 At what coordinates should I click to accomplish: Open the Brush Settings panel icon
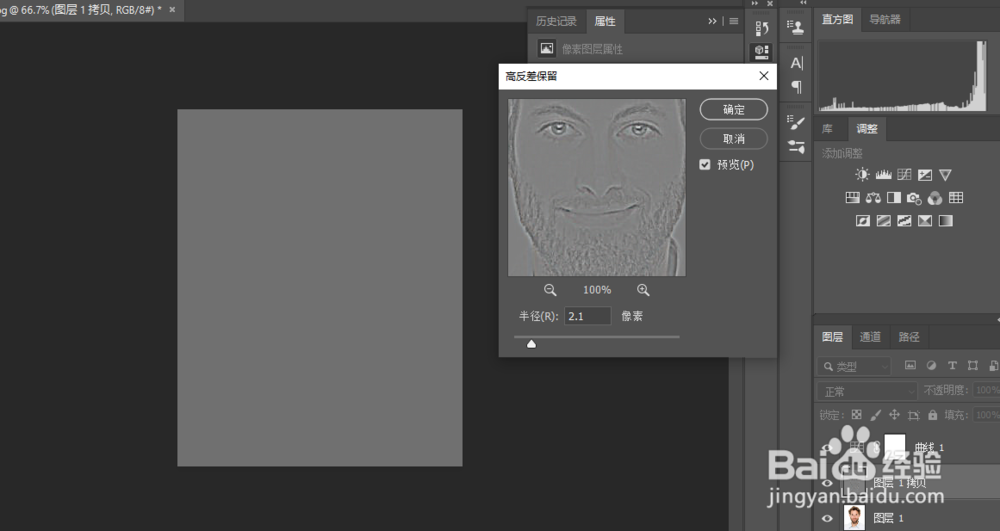pyautogui.click(x=796, y=121)
